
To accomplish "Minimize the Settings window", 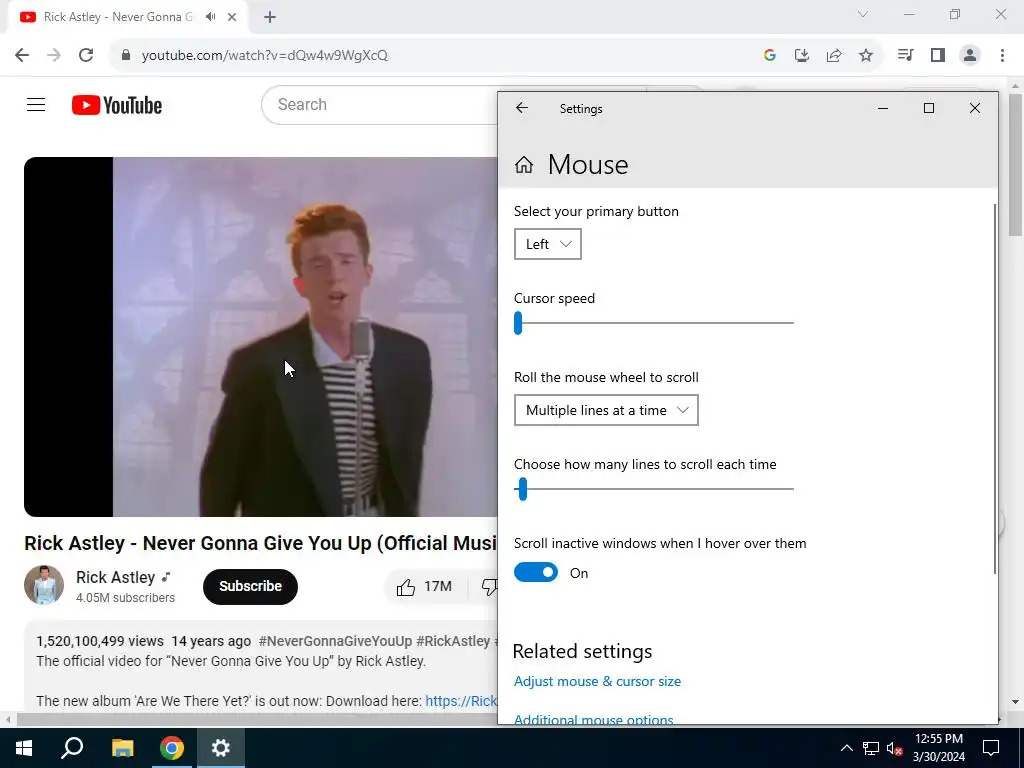I will 883,108.
